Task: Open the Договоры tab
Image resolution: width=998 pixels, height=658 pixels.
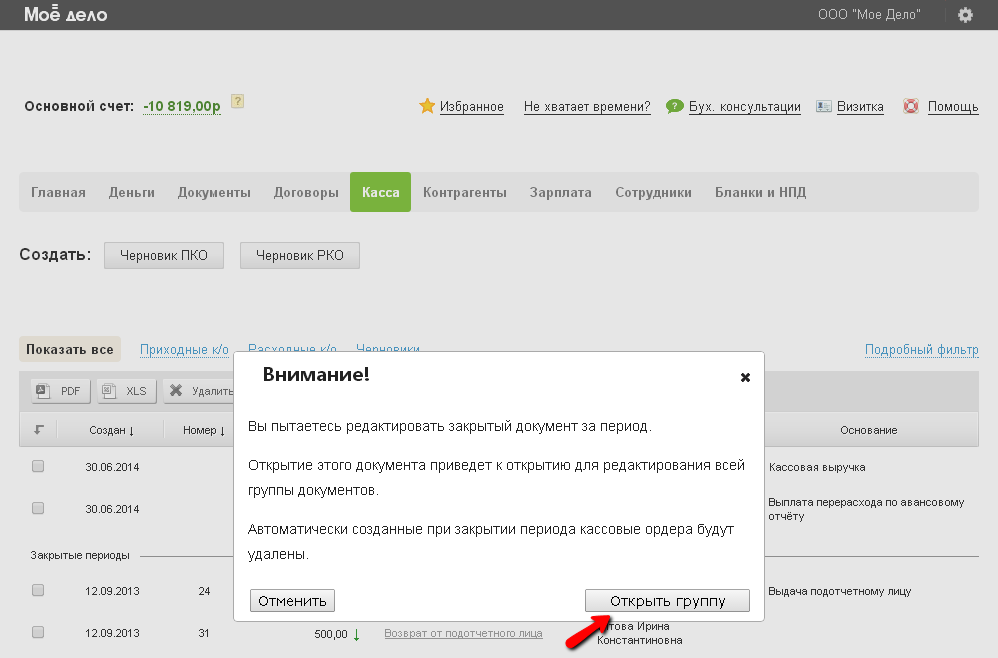Action: click(306, 192)
